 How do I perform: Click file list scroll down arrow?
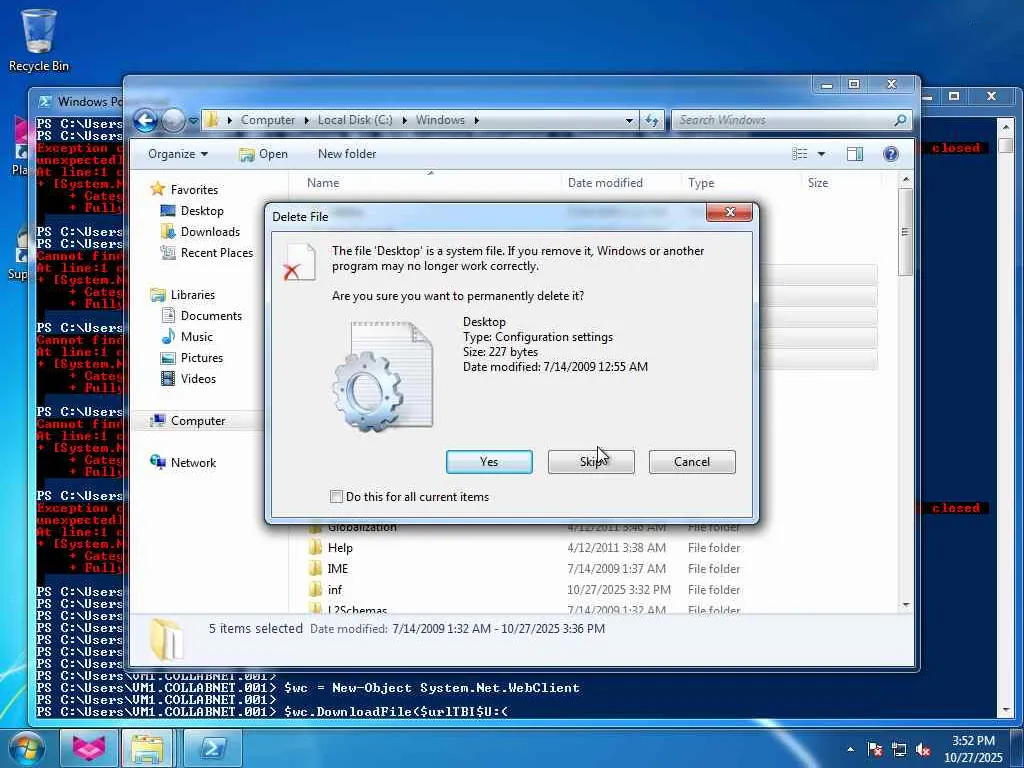[905, 605]
